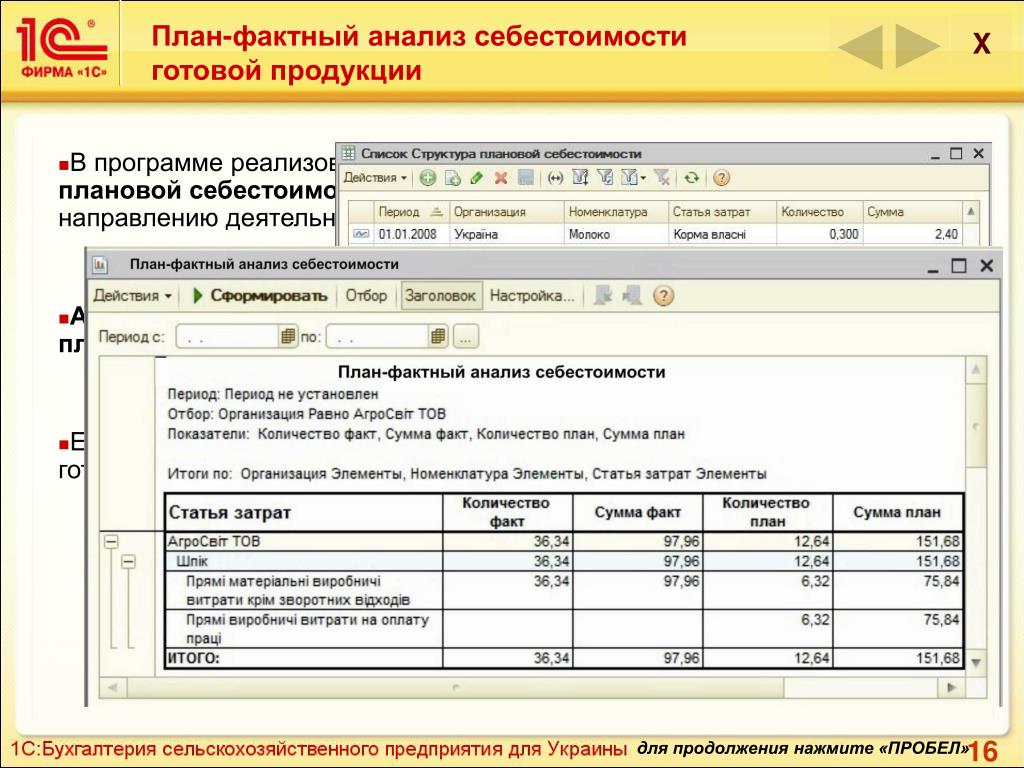
Task: Click the Количество column header in list
Action: [x=820, y=212]
